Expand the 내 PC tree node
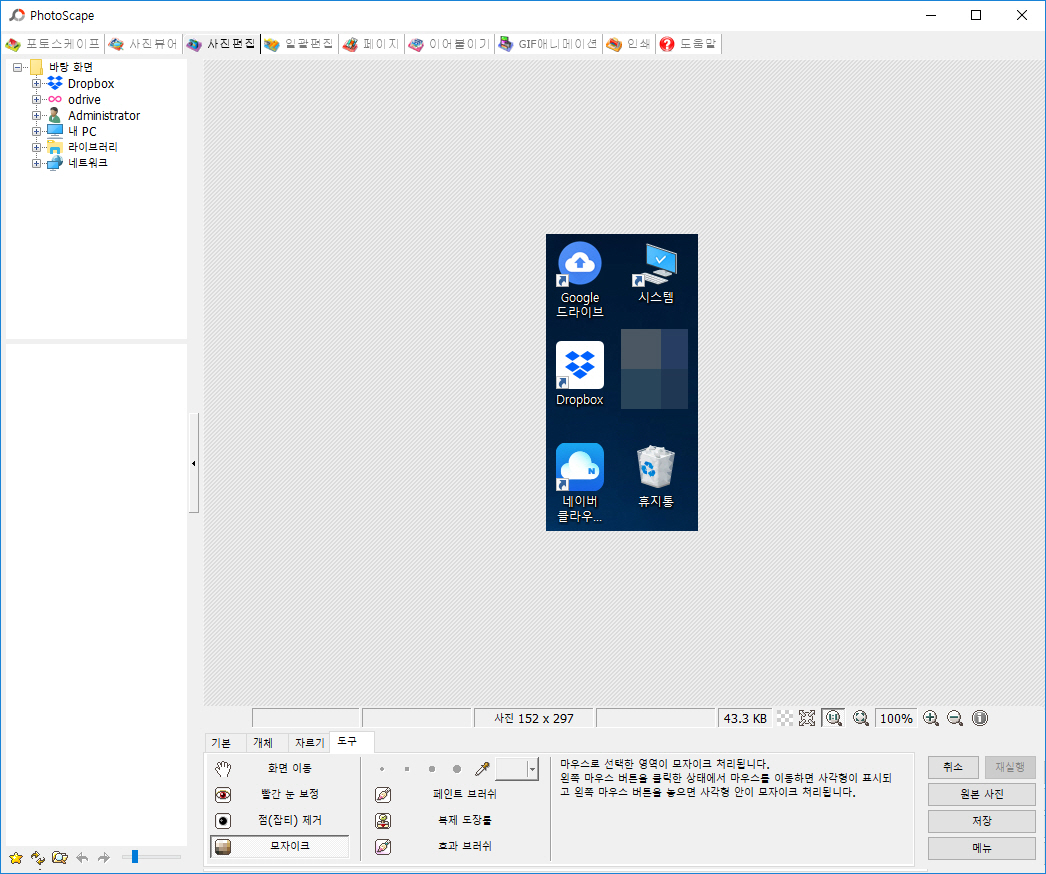The image size is (1046, 874). click(37, 131)
